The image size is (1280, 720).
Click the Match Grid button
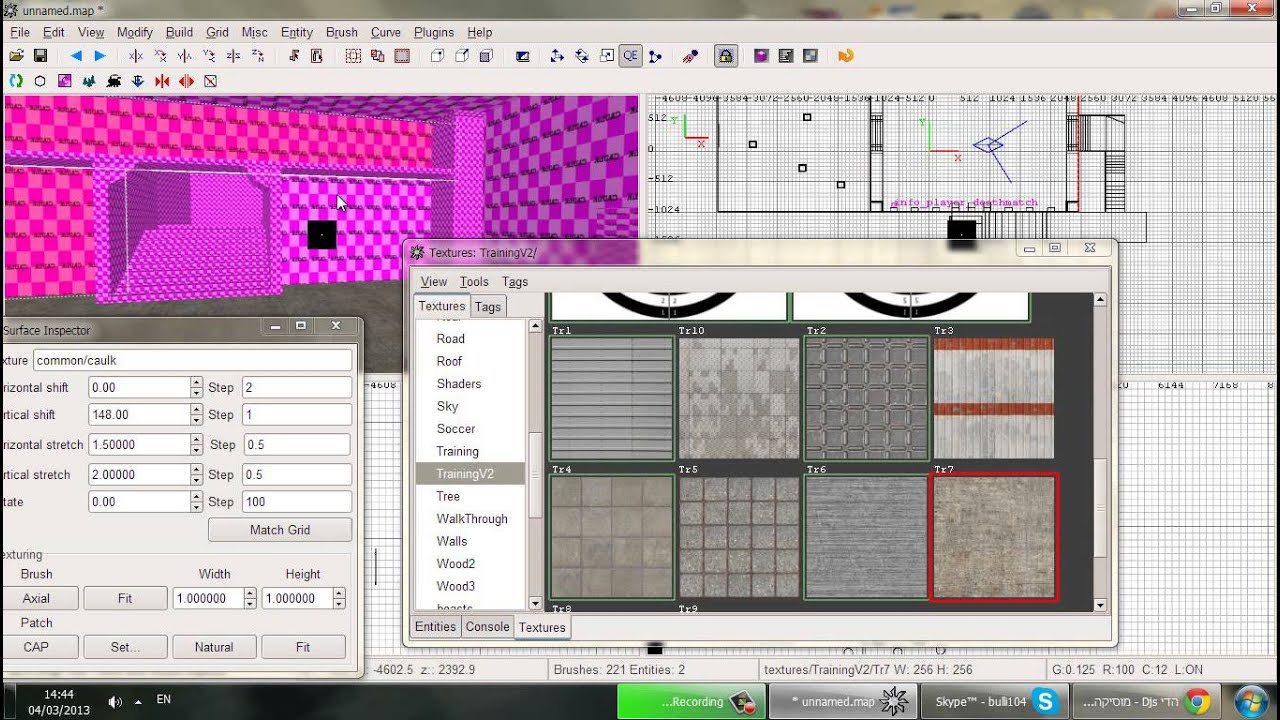pos(280,530)
